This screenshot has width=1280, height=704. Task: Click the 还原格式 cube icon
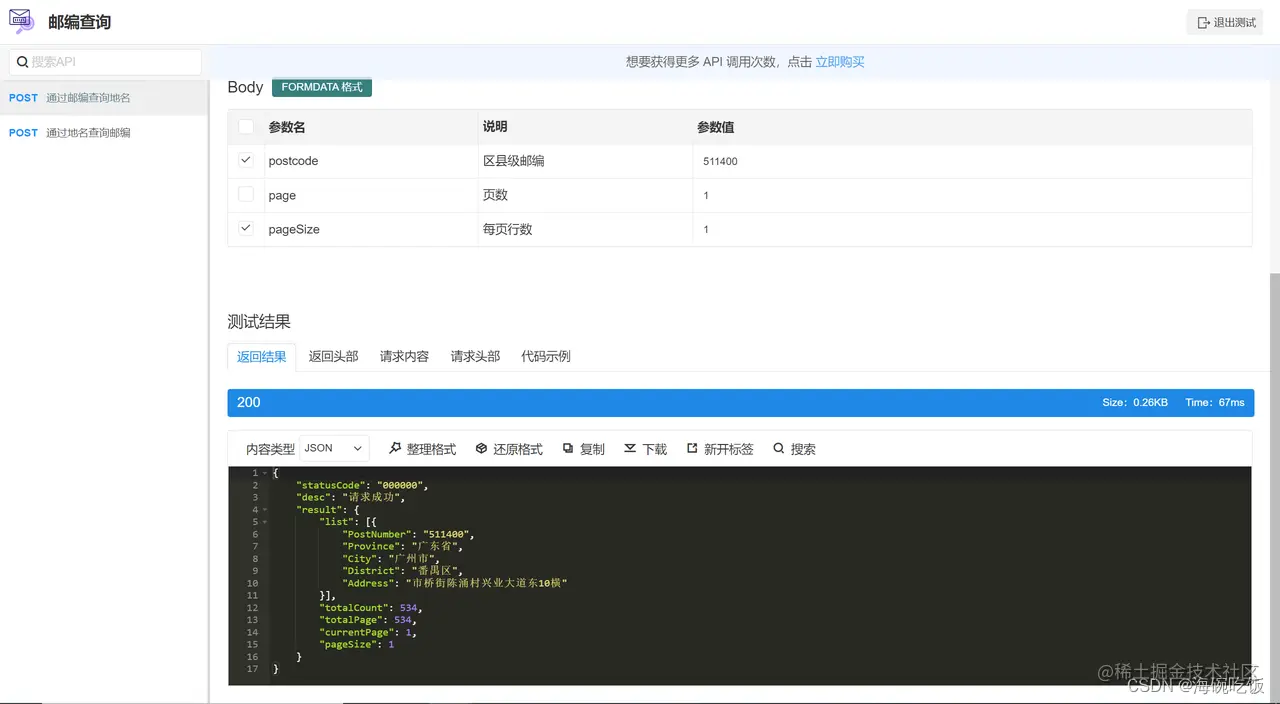[x=481, y=449]
